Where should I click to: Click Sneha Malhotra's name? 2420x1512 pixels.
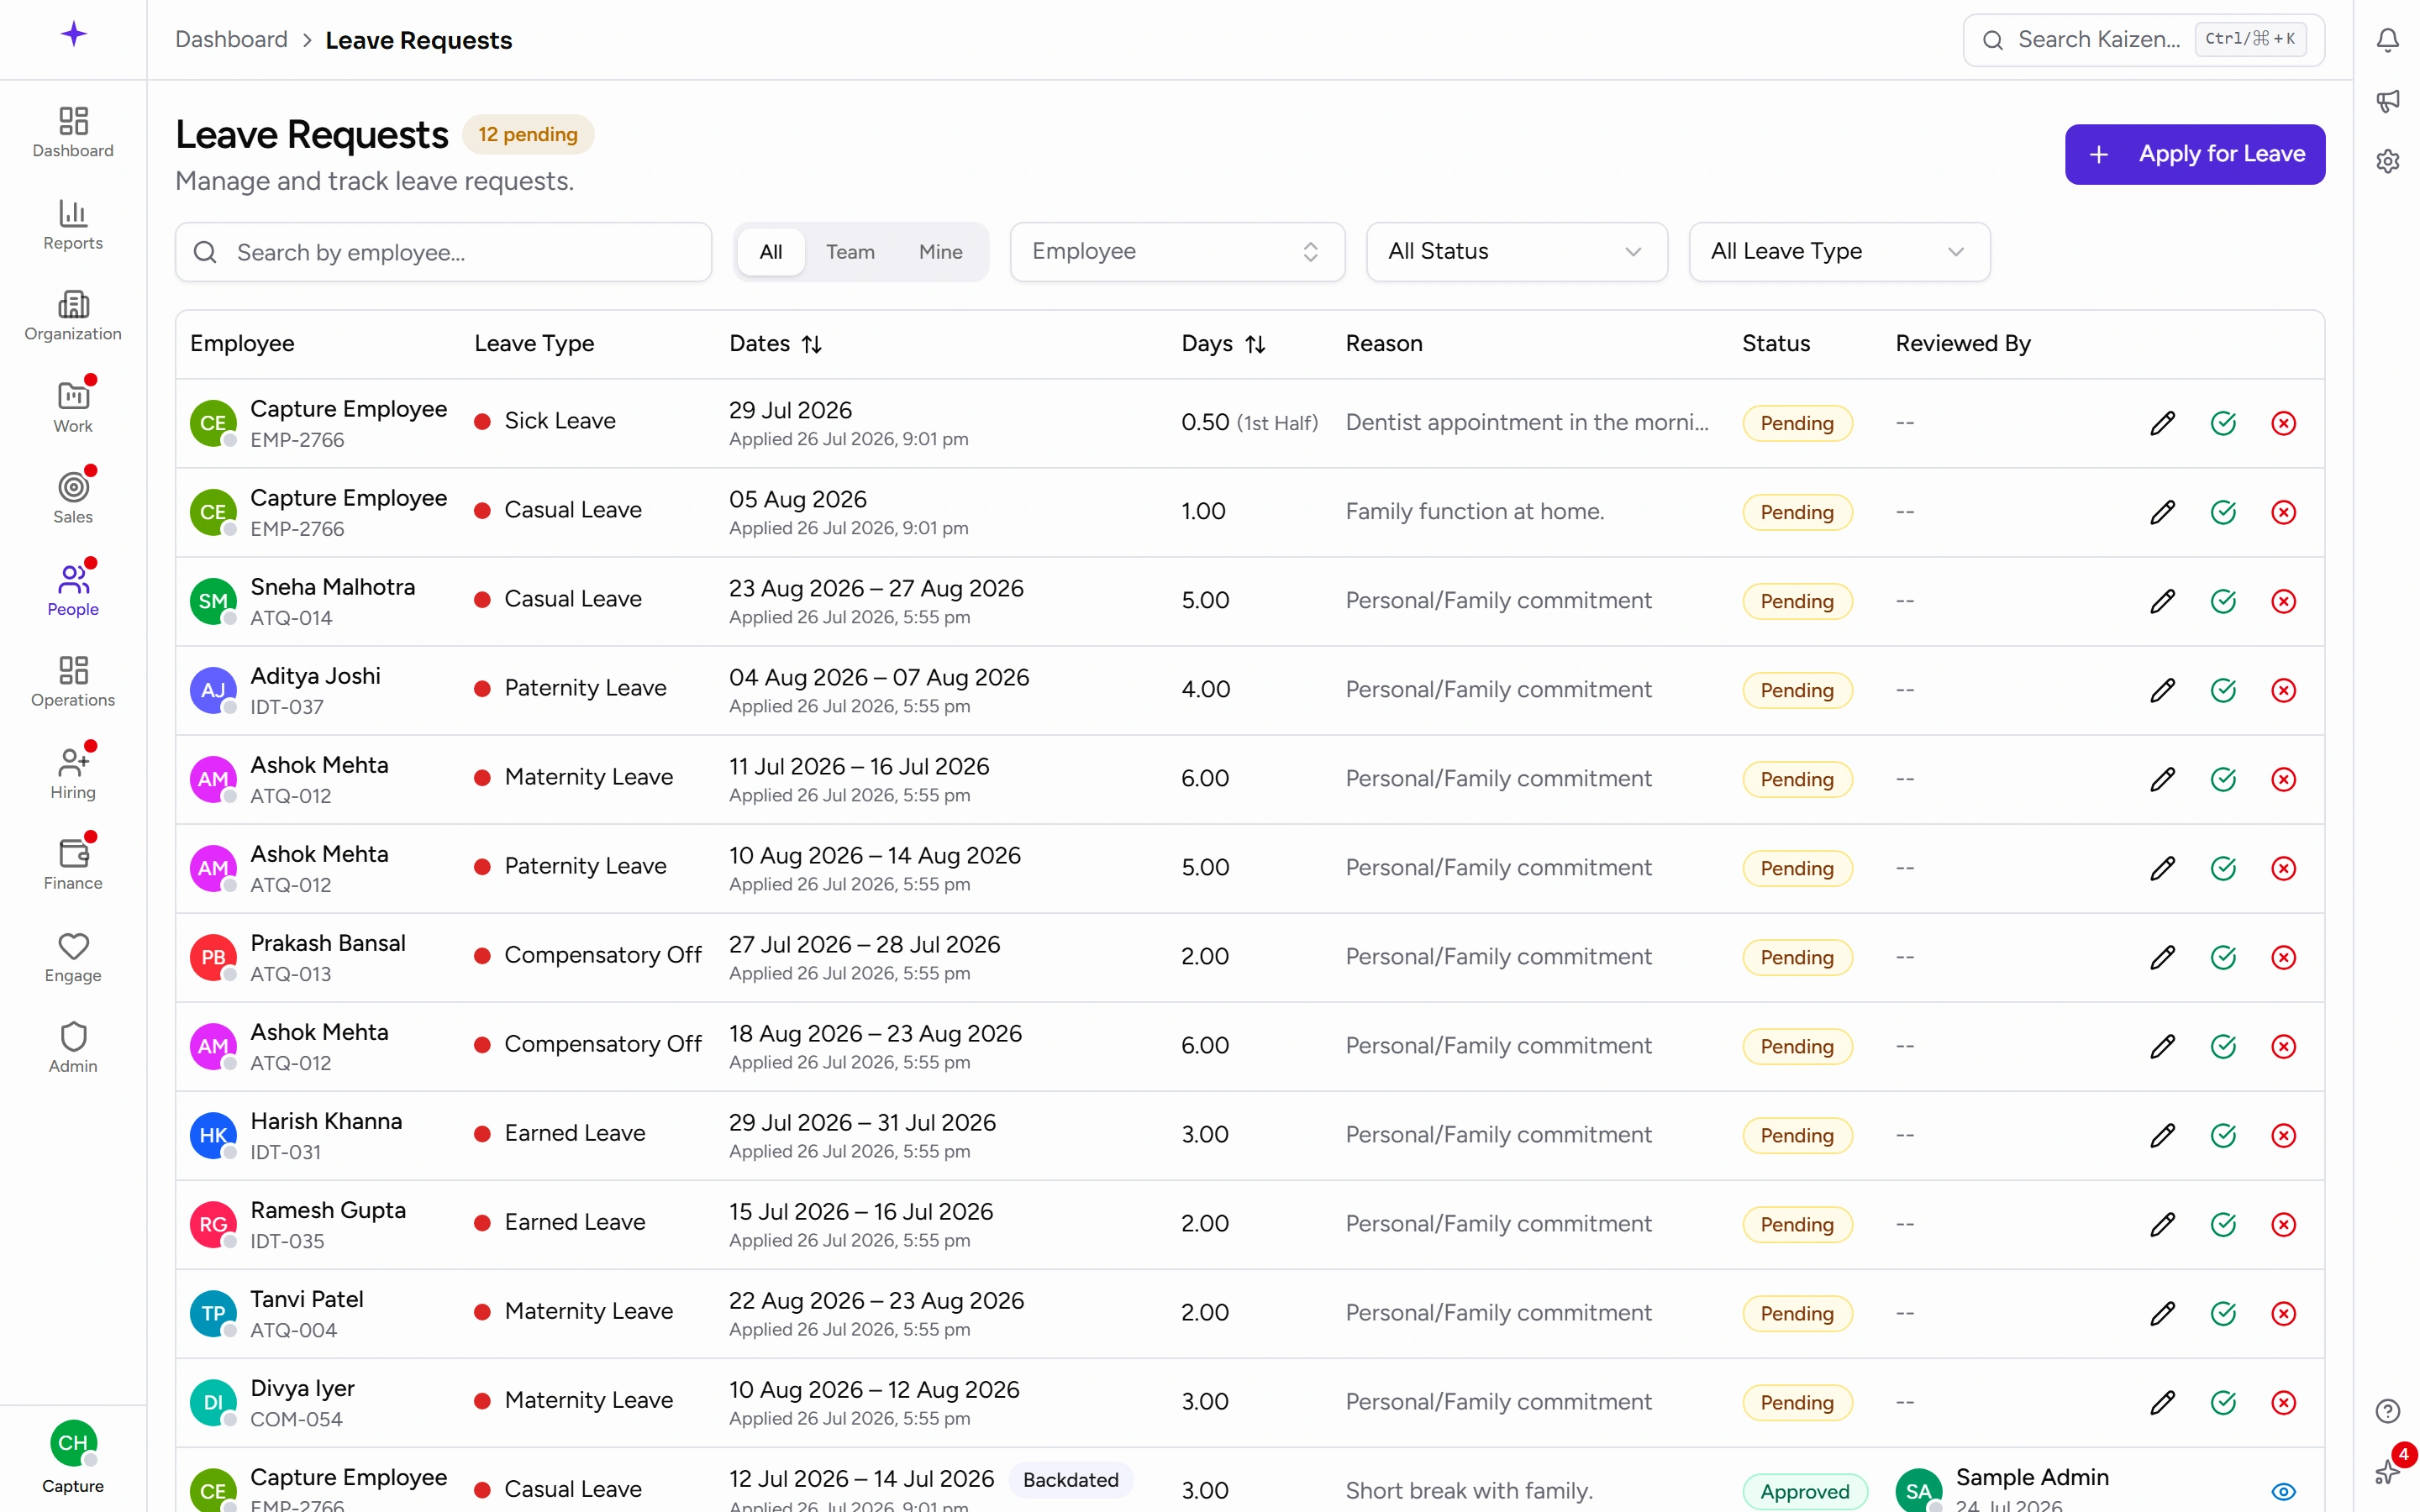pos(332,587)
